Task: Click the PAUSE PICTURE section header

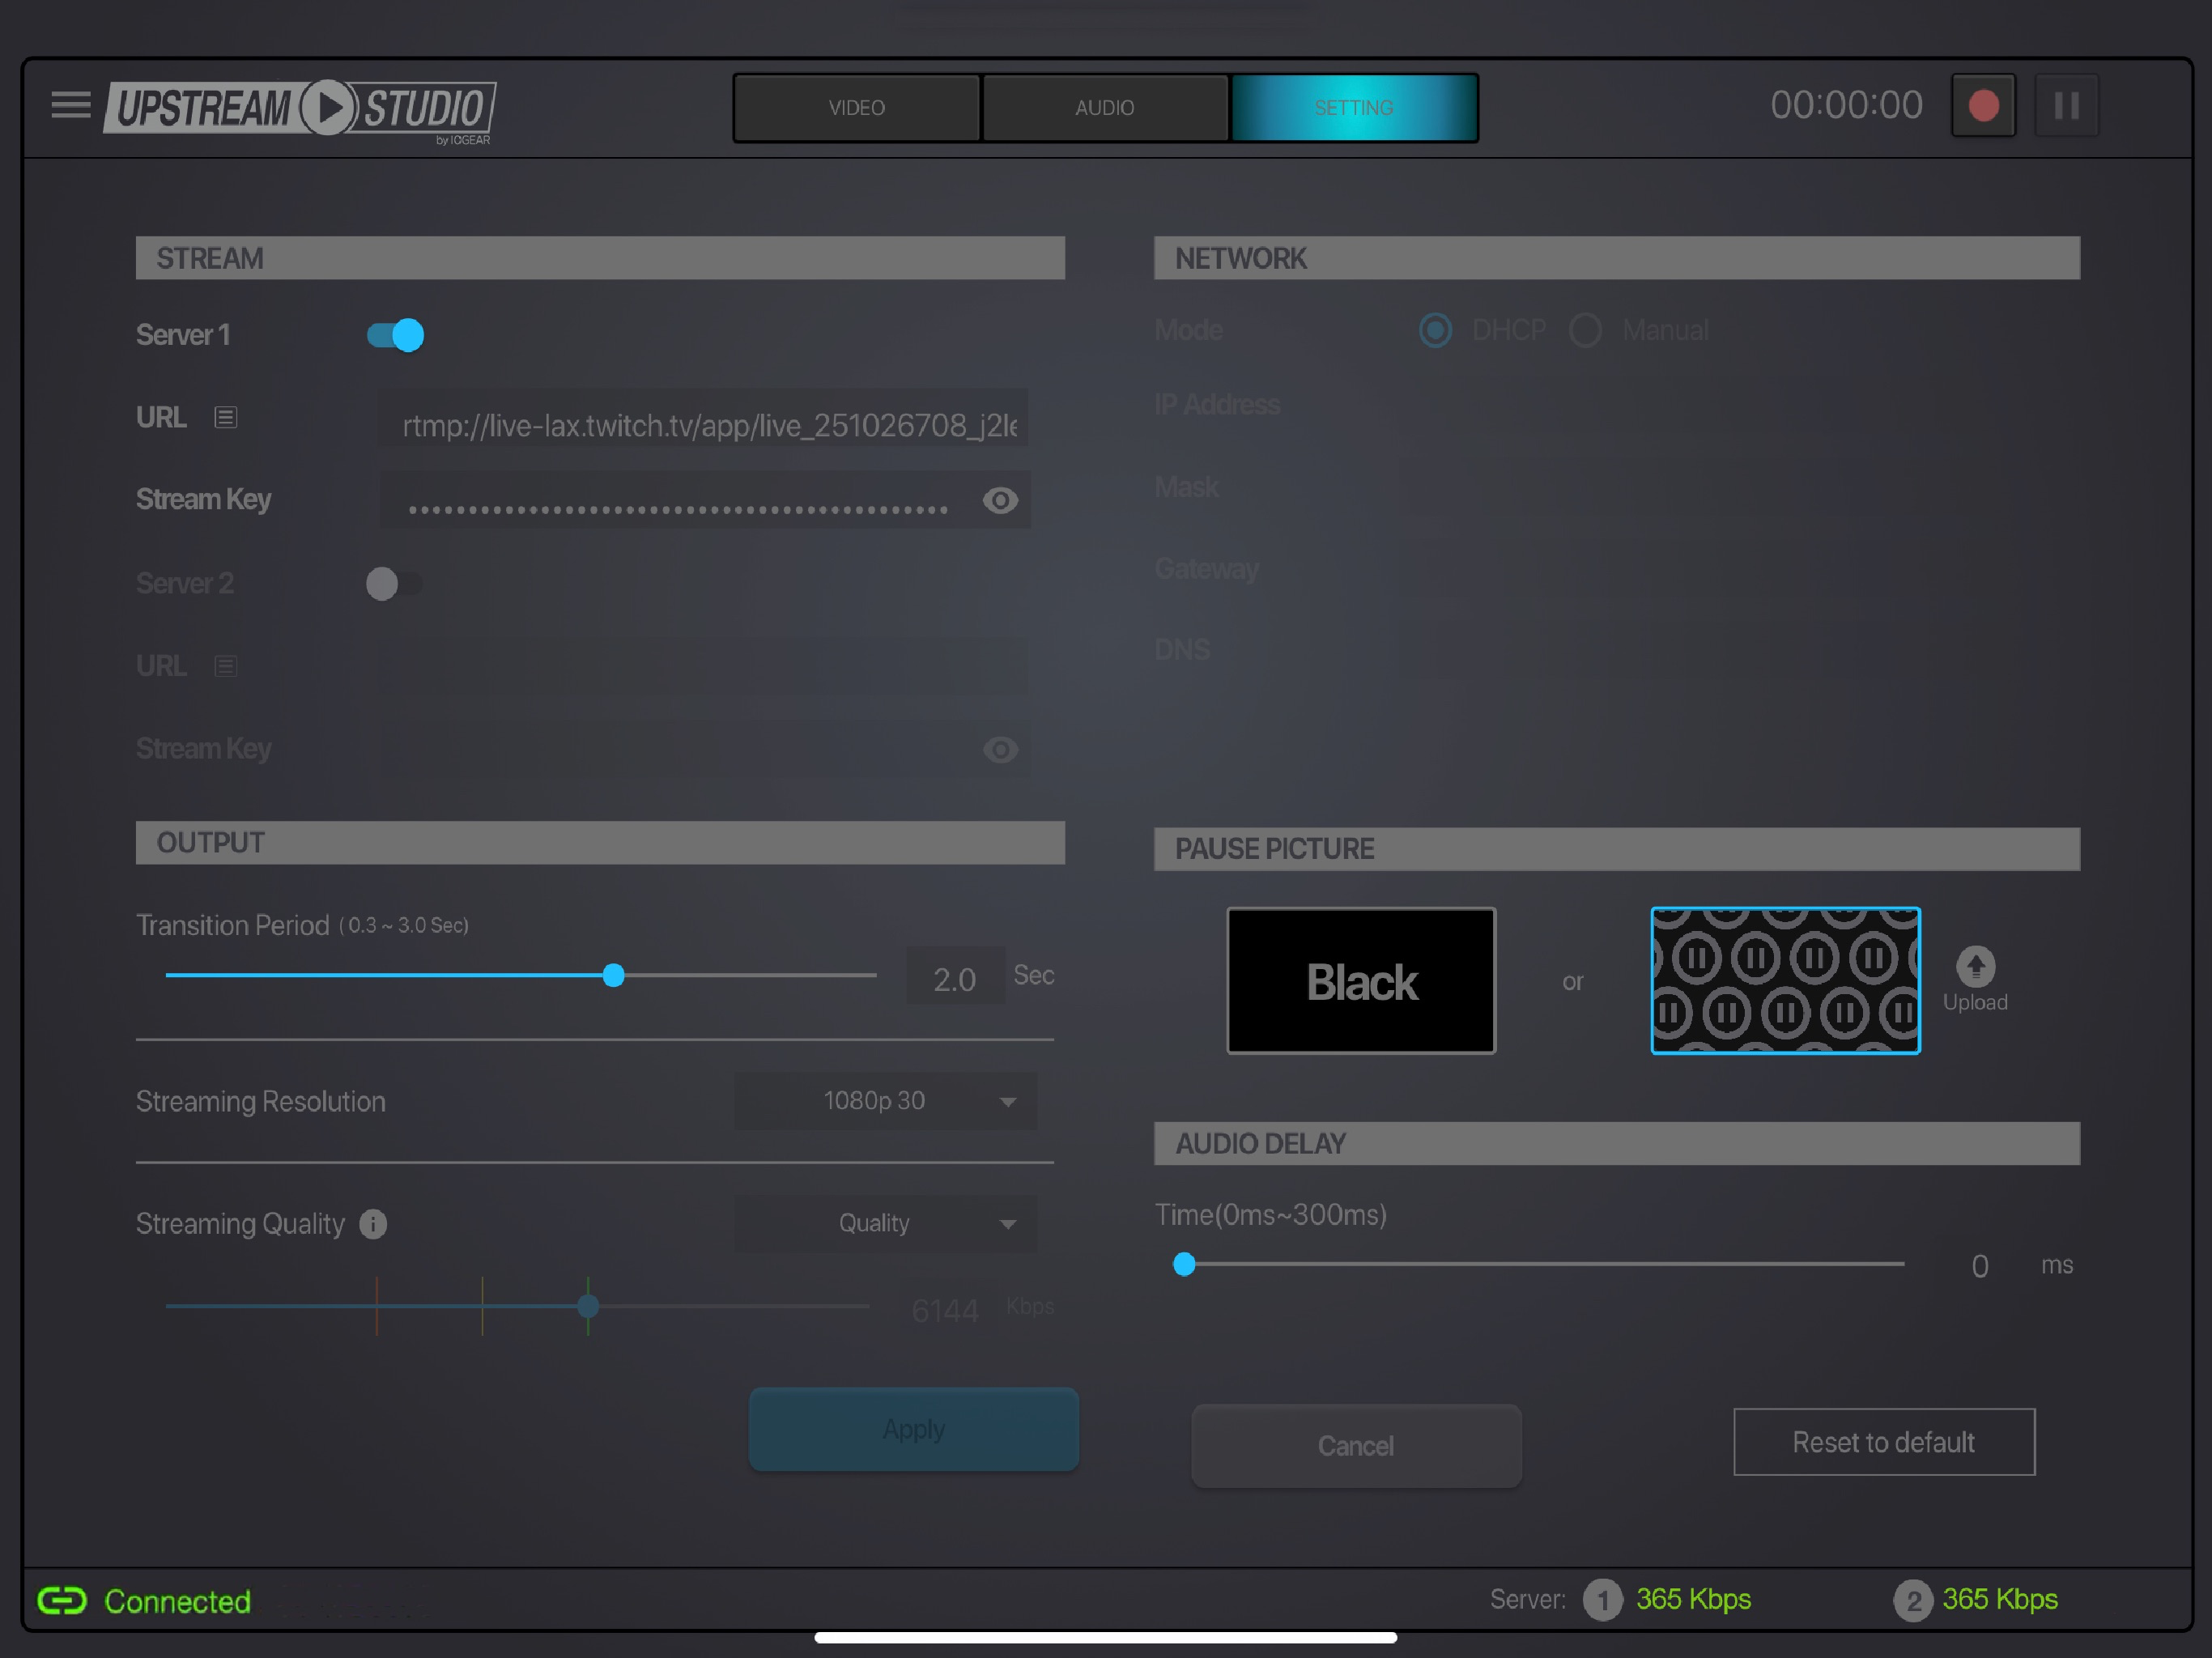Action: 1617,849
